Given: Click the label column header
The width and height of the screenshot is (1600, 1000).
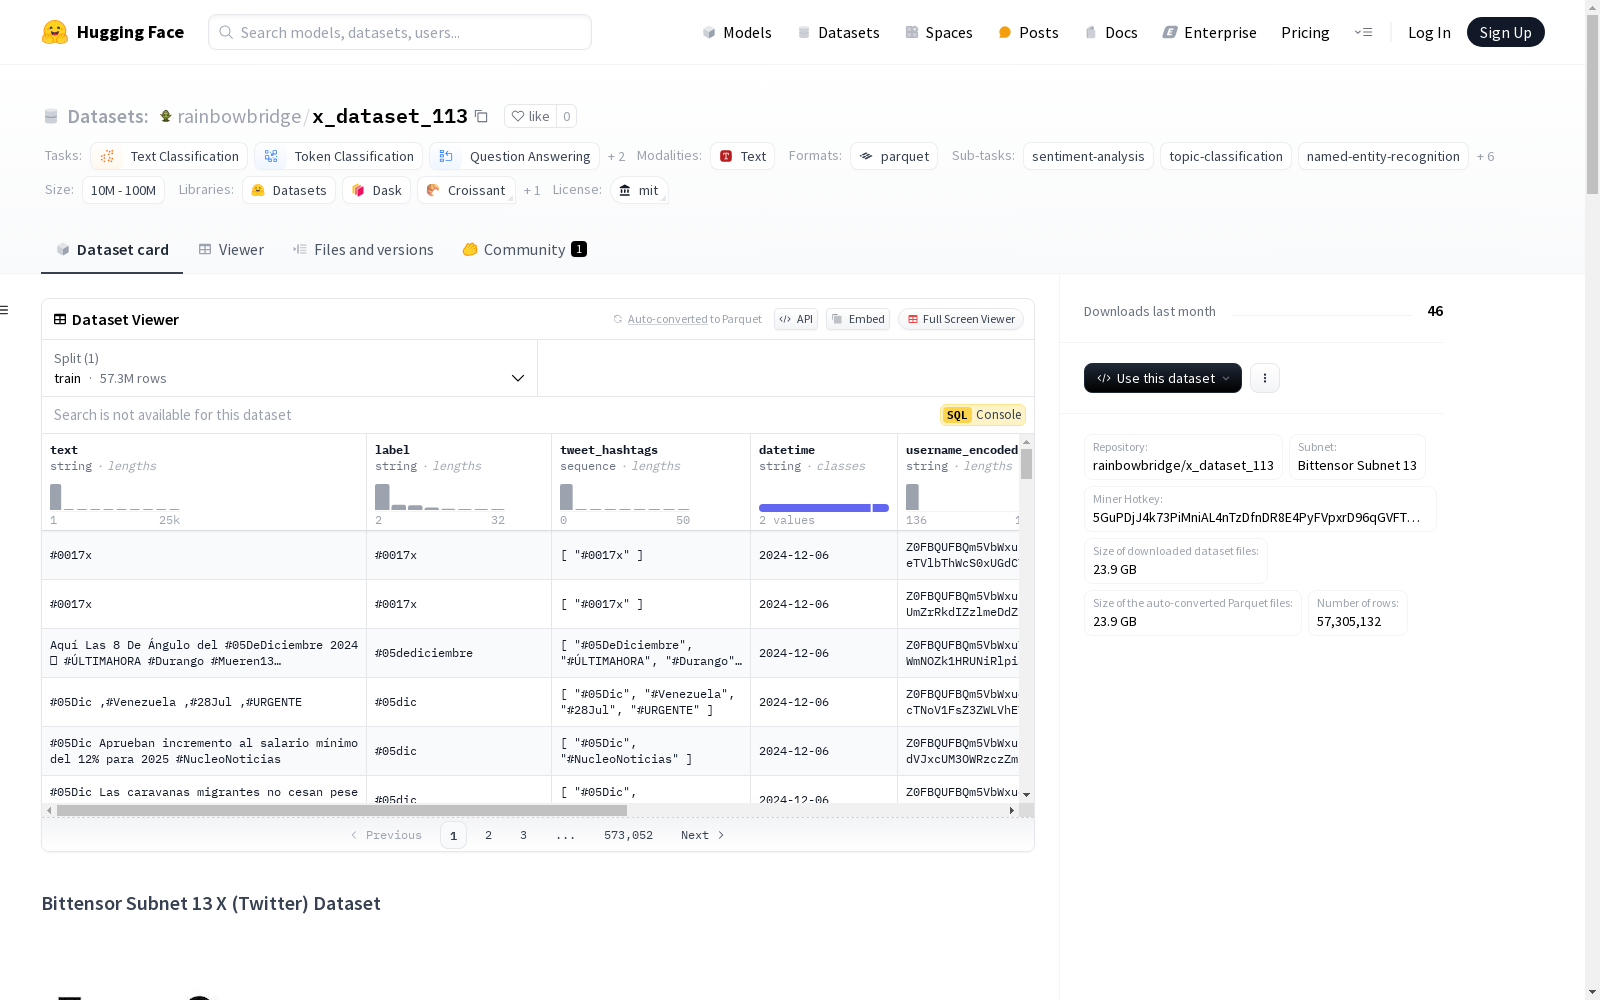Looking at the screenshot, I should pyautogui.click(x=392, y=450).
